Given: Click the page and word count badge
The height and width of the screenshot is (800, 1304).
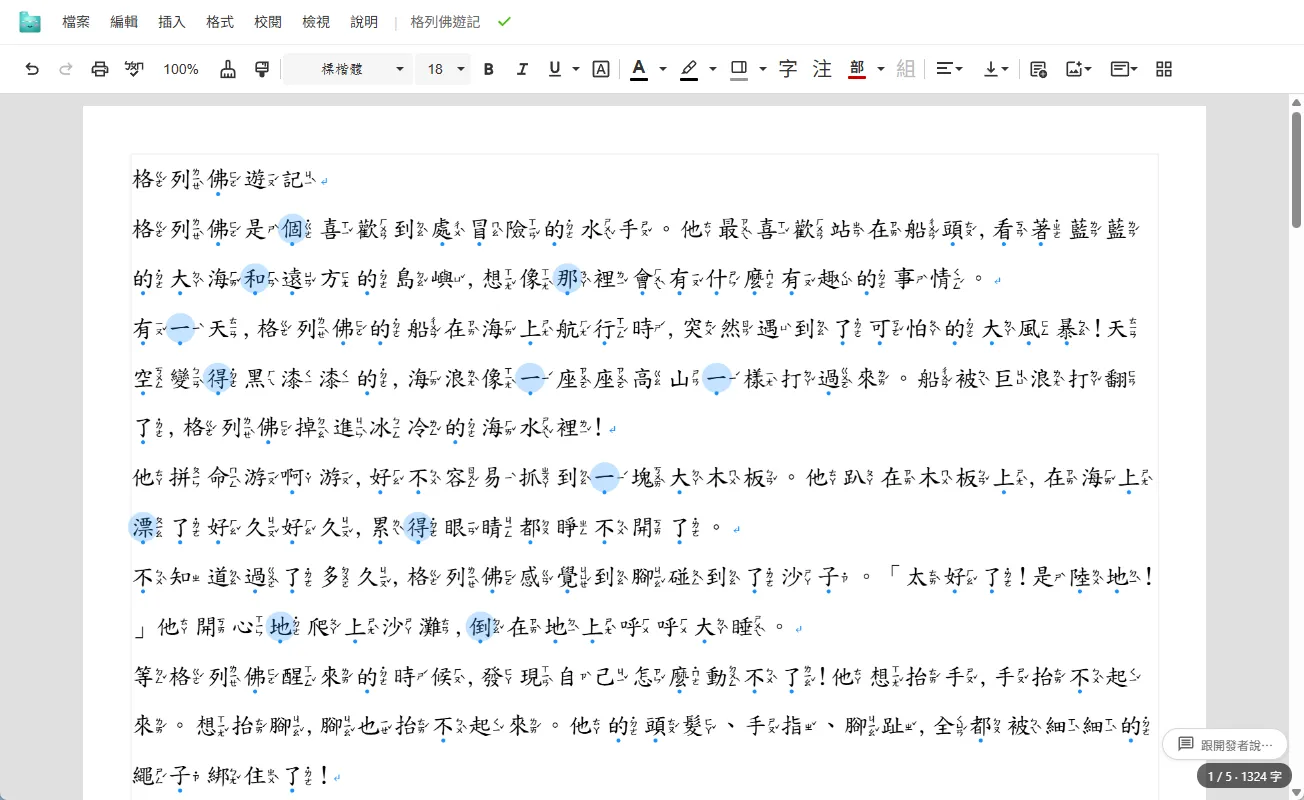Looking at the screenshot, I should pos(1244,776).
